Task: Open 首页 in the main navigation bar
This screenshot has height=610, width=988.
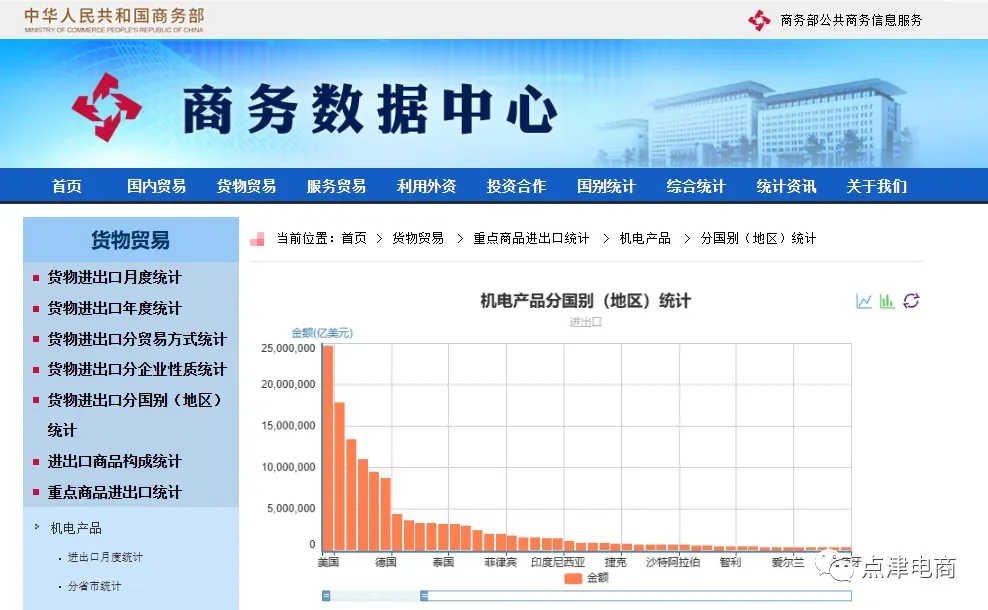Action: [67, 186]
